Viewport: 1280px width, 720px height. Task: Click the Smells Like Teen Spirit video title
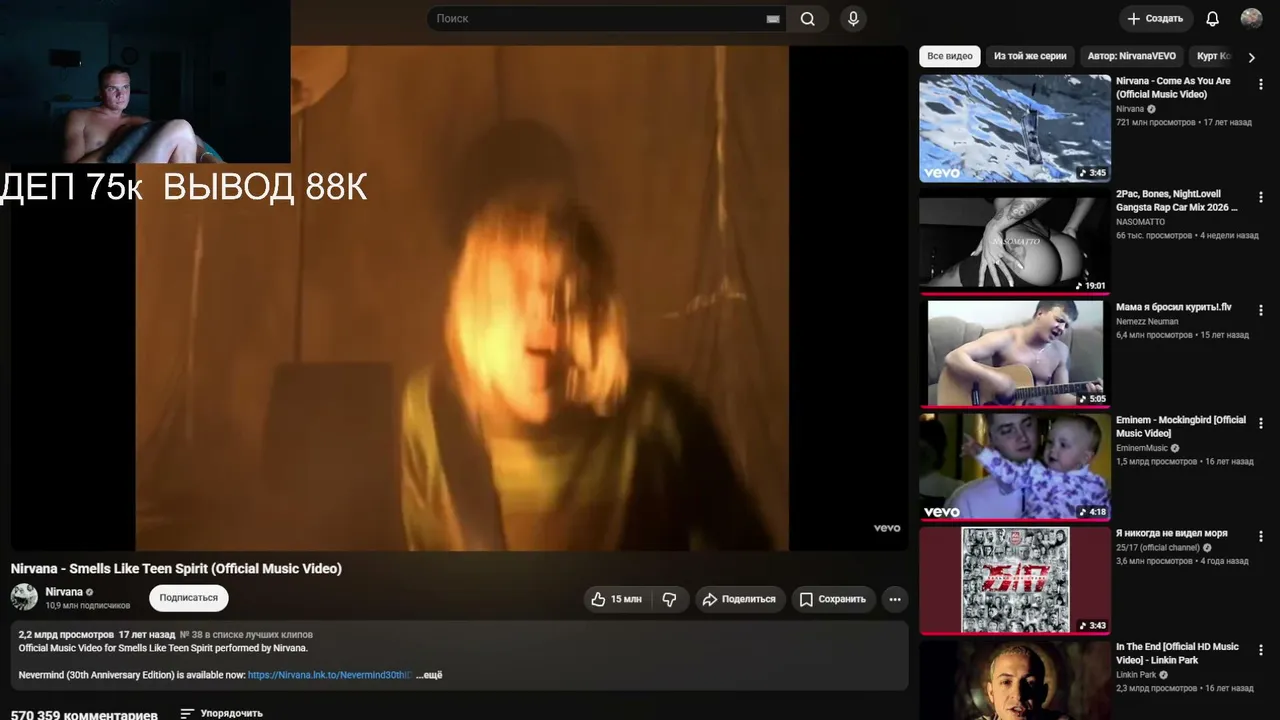pyautogui.click(x=176, y=568)
